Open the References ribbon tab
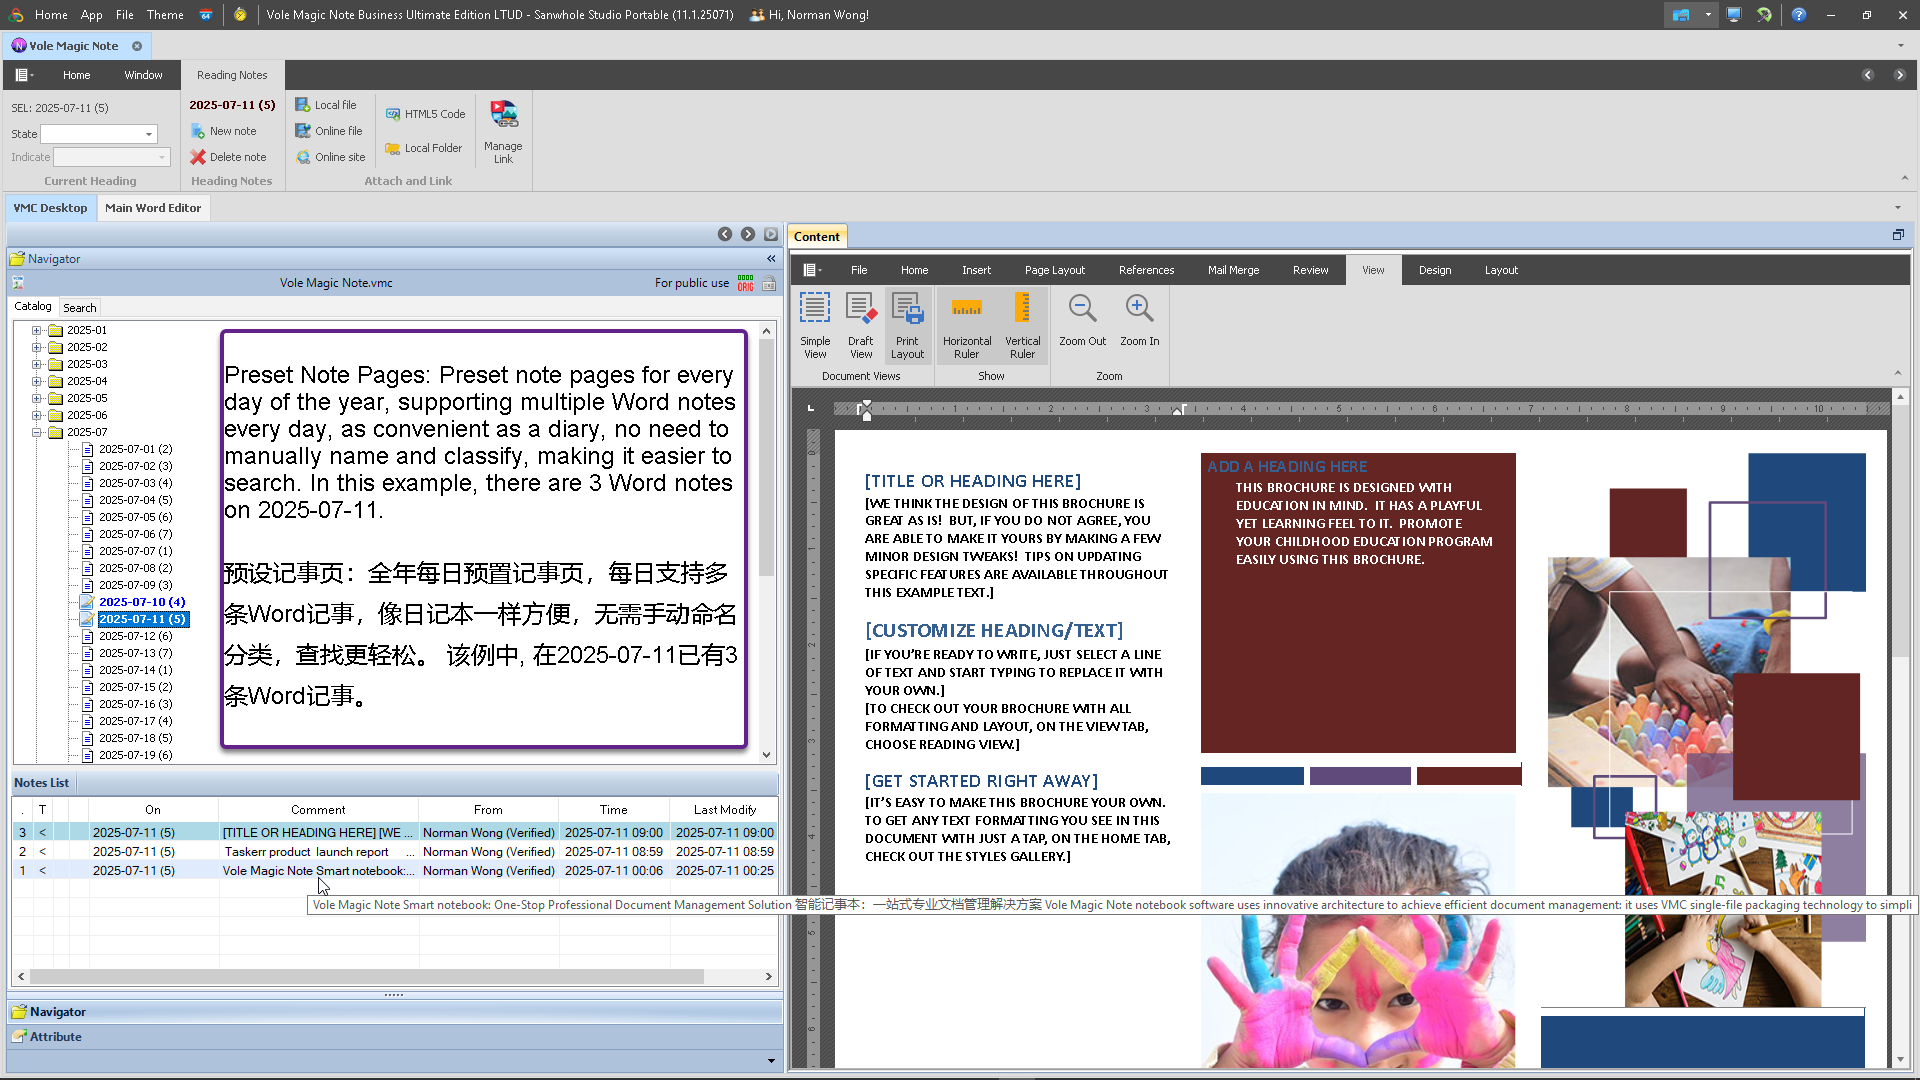 pos(1146,270)
